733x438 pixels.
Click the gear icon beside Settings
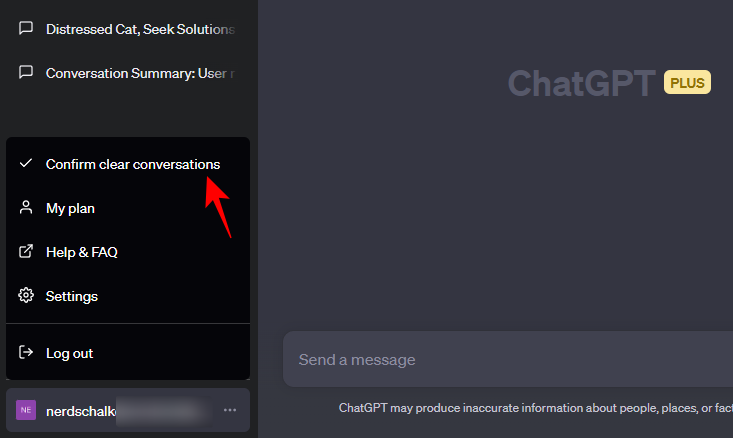pos(26,295)
